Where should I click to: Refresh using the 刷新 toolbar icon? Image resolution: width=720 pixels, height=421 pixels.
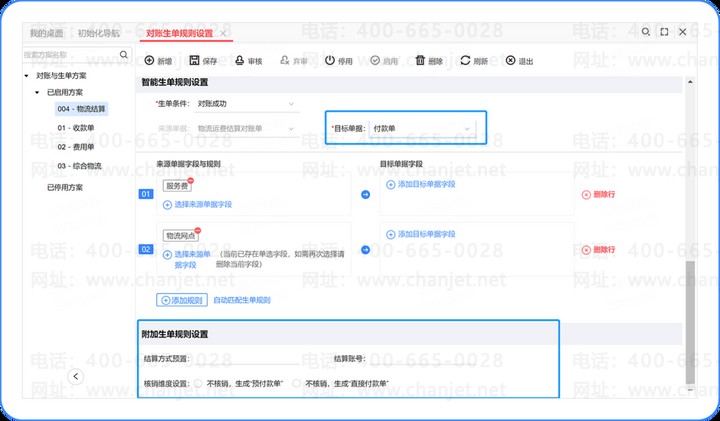pos(465,61)
